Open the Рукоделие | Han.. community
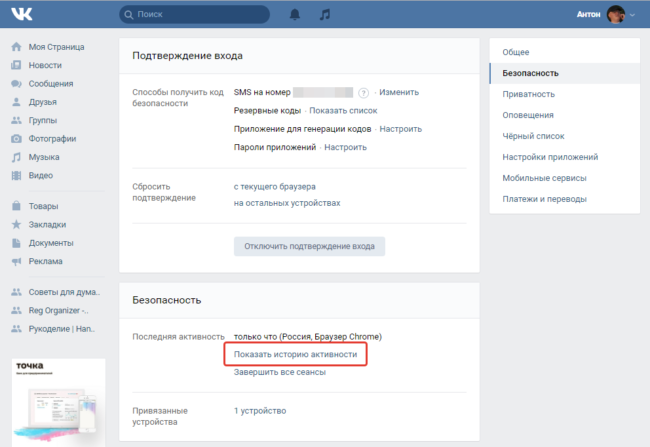The height and width of the screenshot is (447, 650). pos(62,329)
